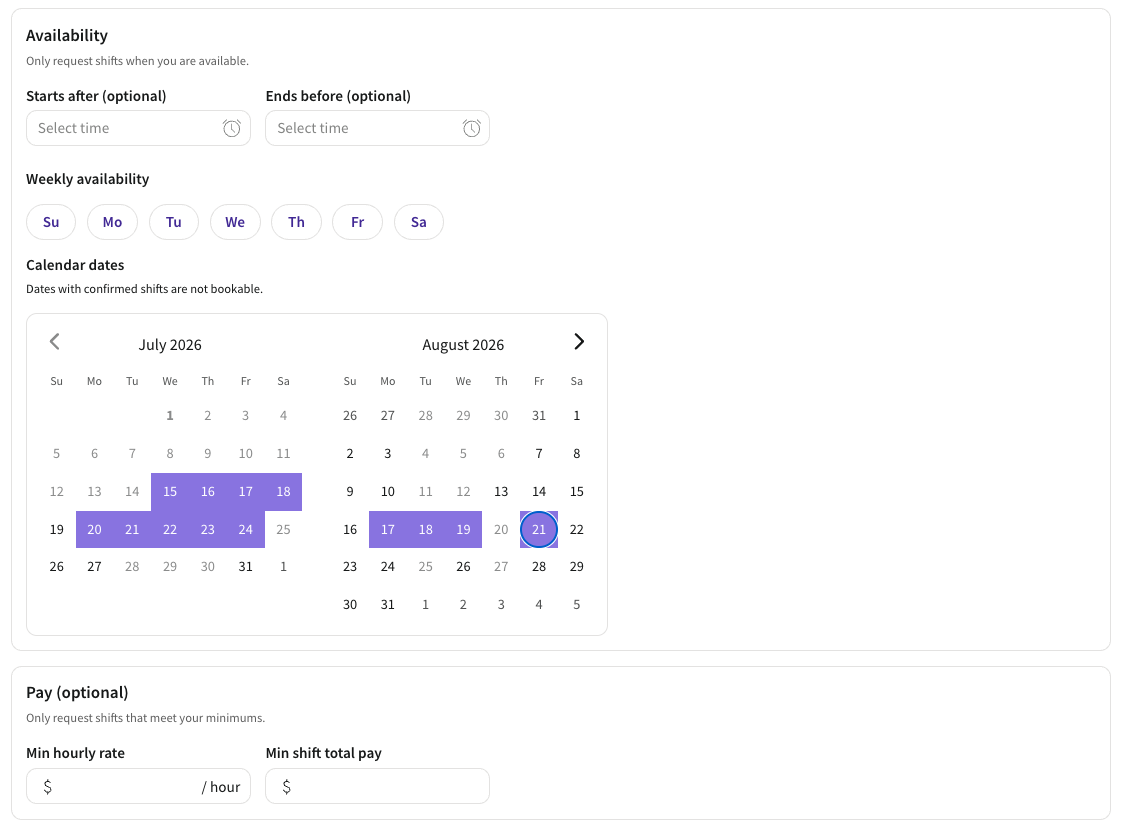1123x828 pixels.
Task: Select August 30 in the August grid
Action: point(350,605)
